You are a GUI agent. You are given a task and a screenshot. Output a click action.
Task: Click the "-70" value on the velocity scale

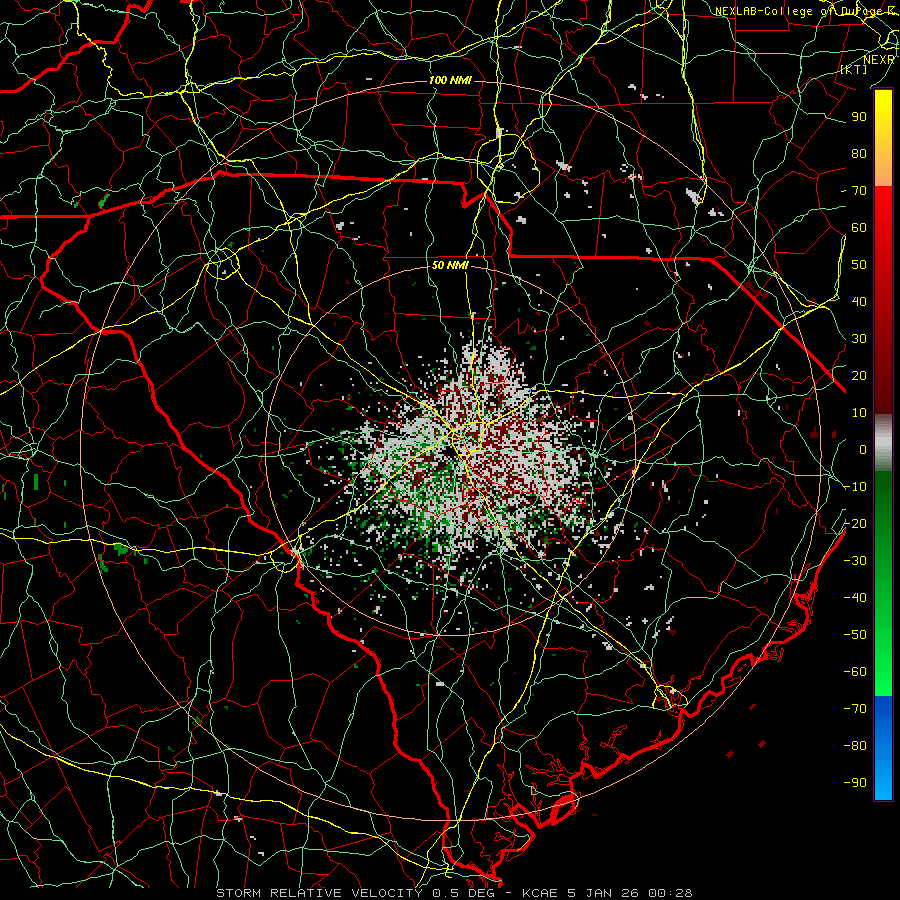point(855,709)
